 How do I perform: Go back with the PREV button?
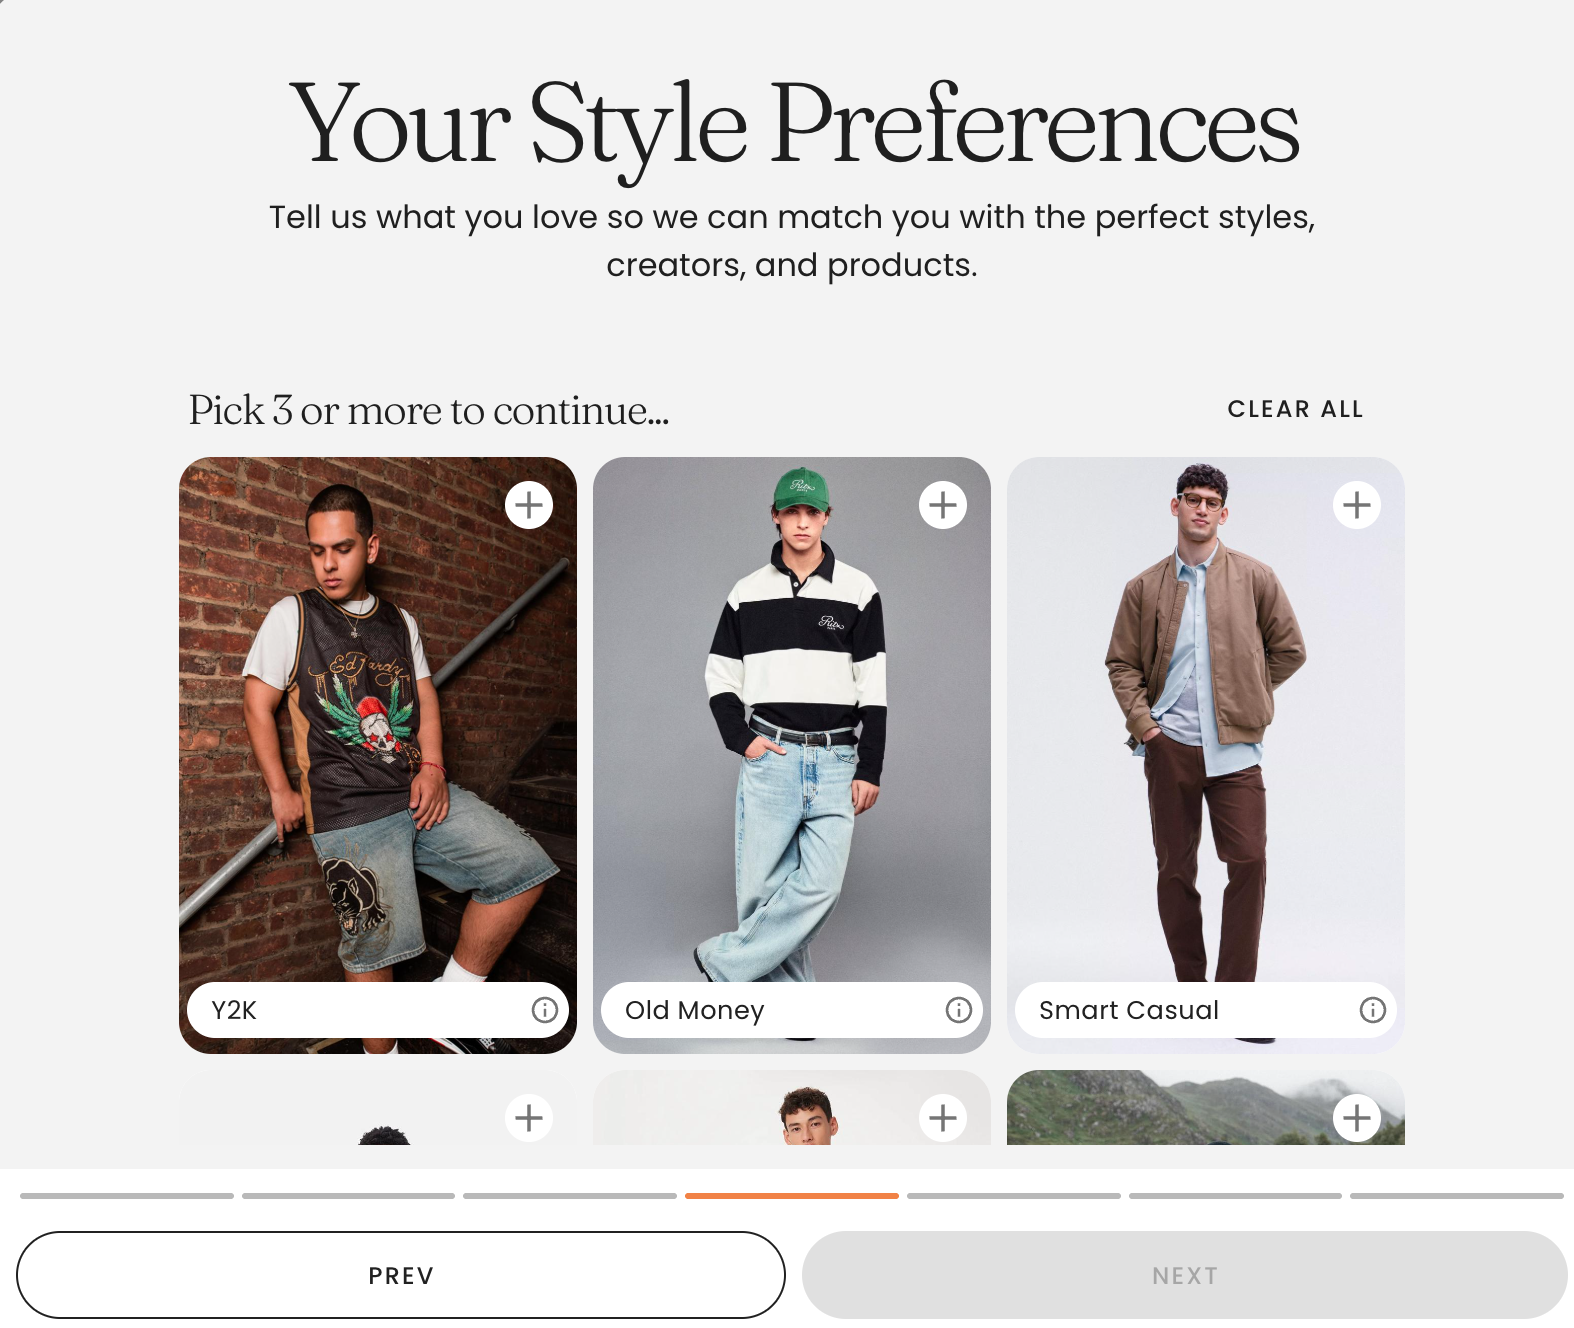click(x=401, y=1275)
